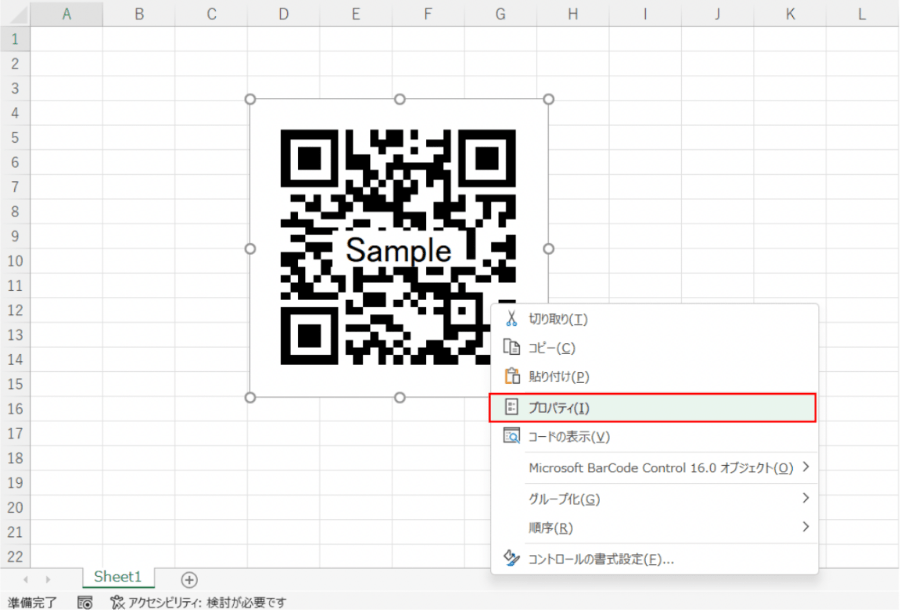Click the accessibility person icon in status bar

coord(117,603)
